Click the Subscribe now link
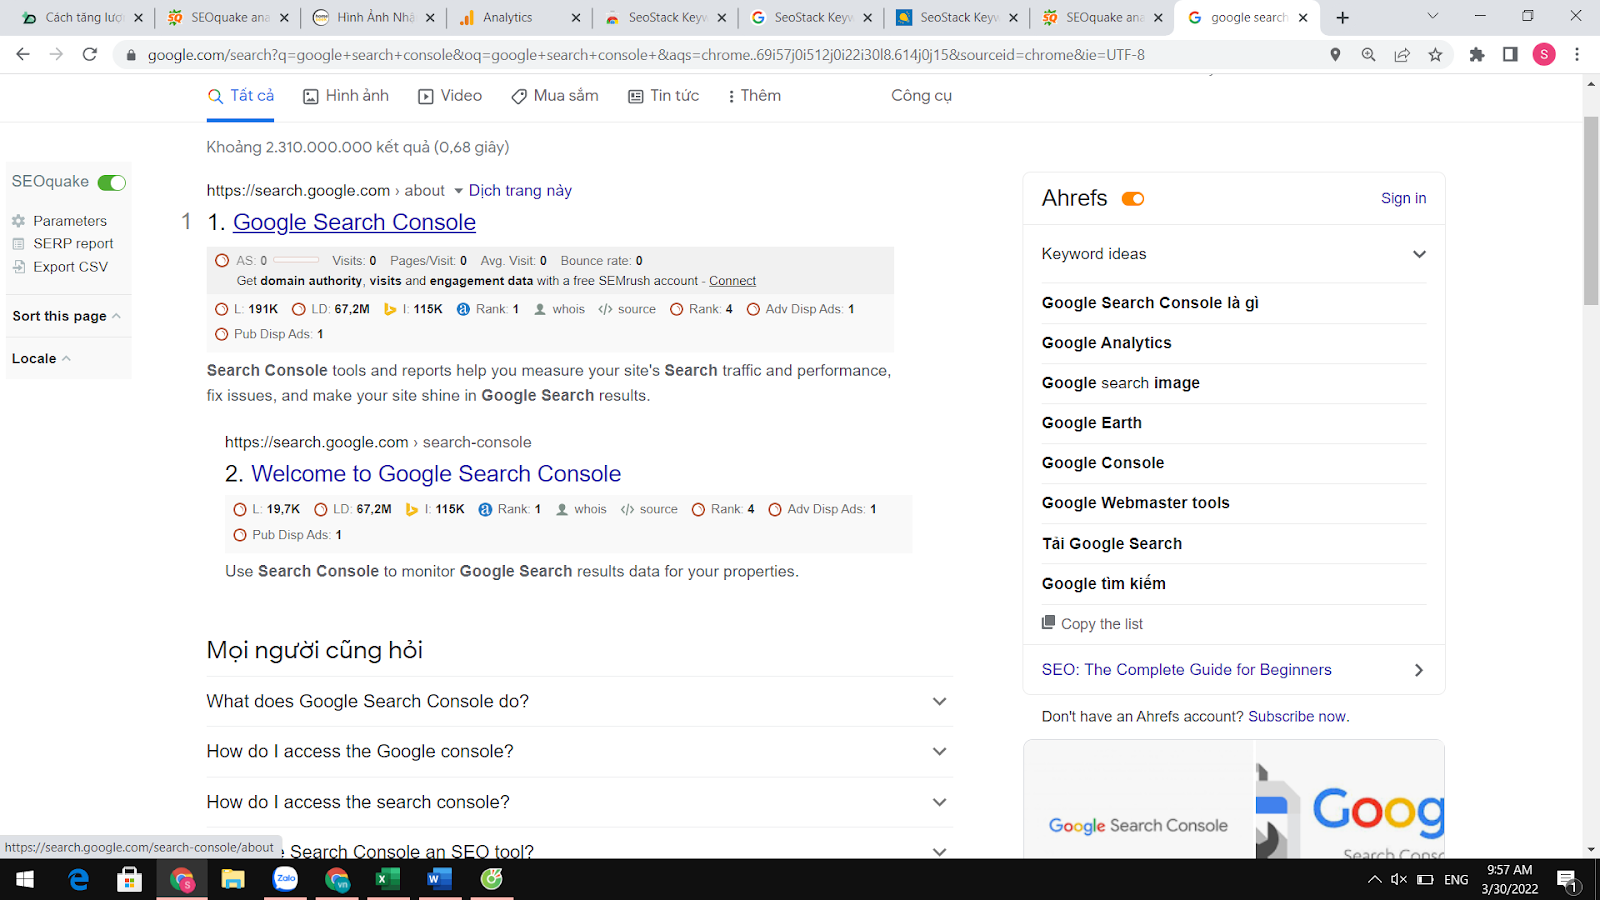The height and width of the screenshot is (900, 1600). pos(1297,716)
